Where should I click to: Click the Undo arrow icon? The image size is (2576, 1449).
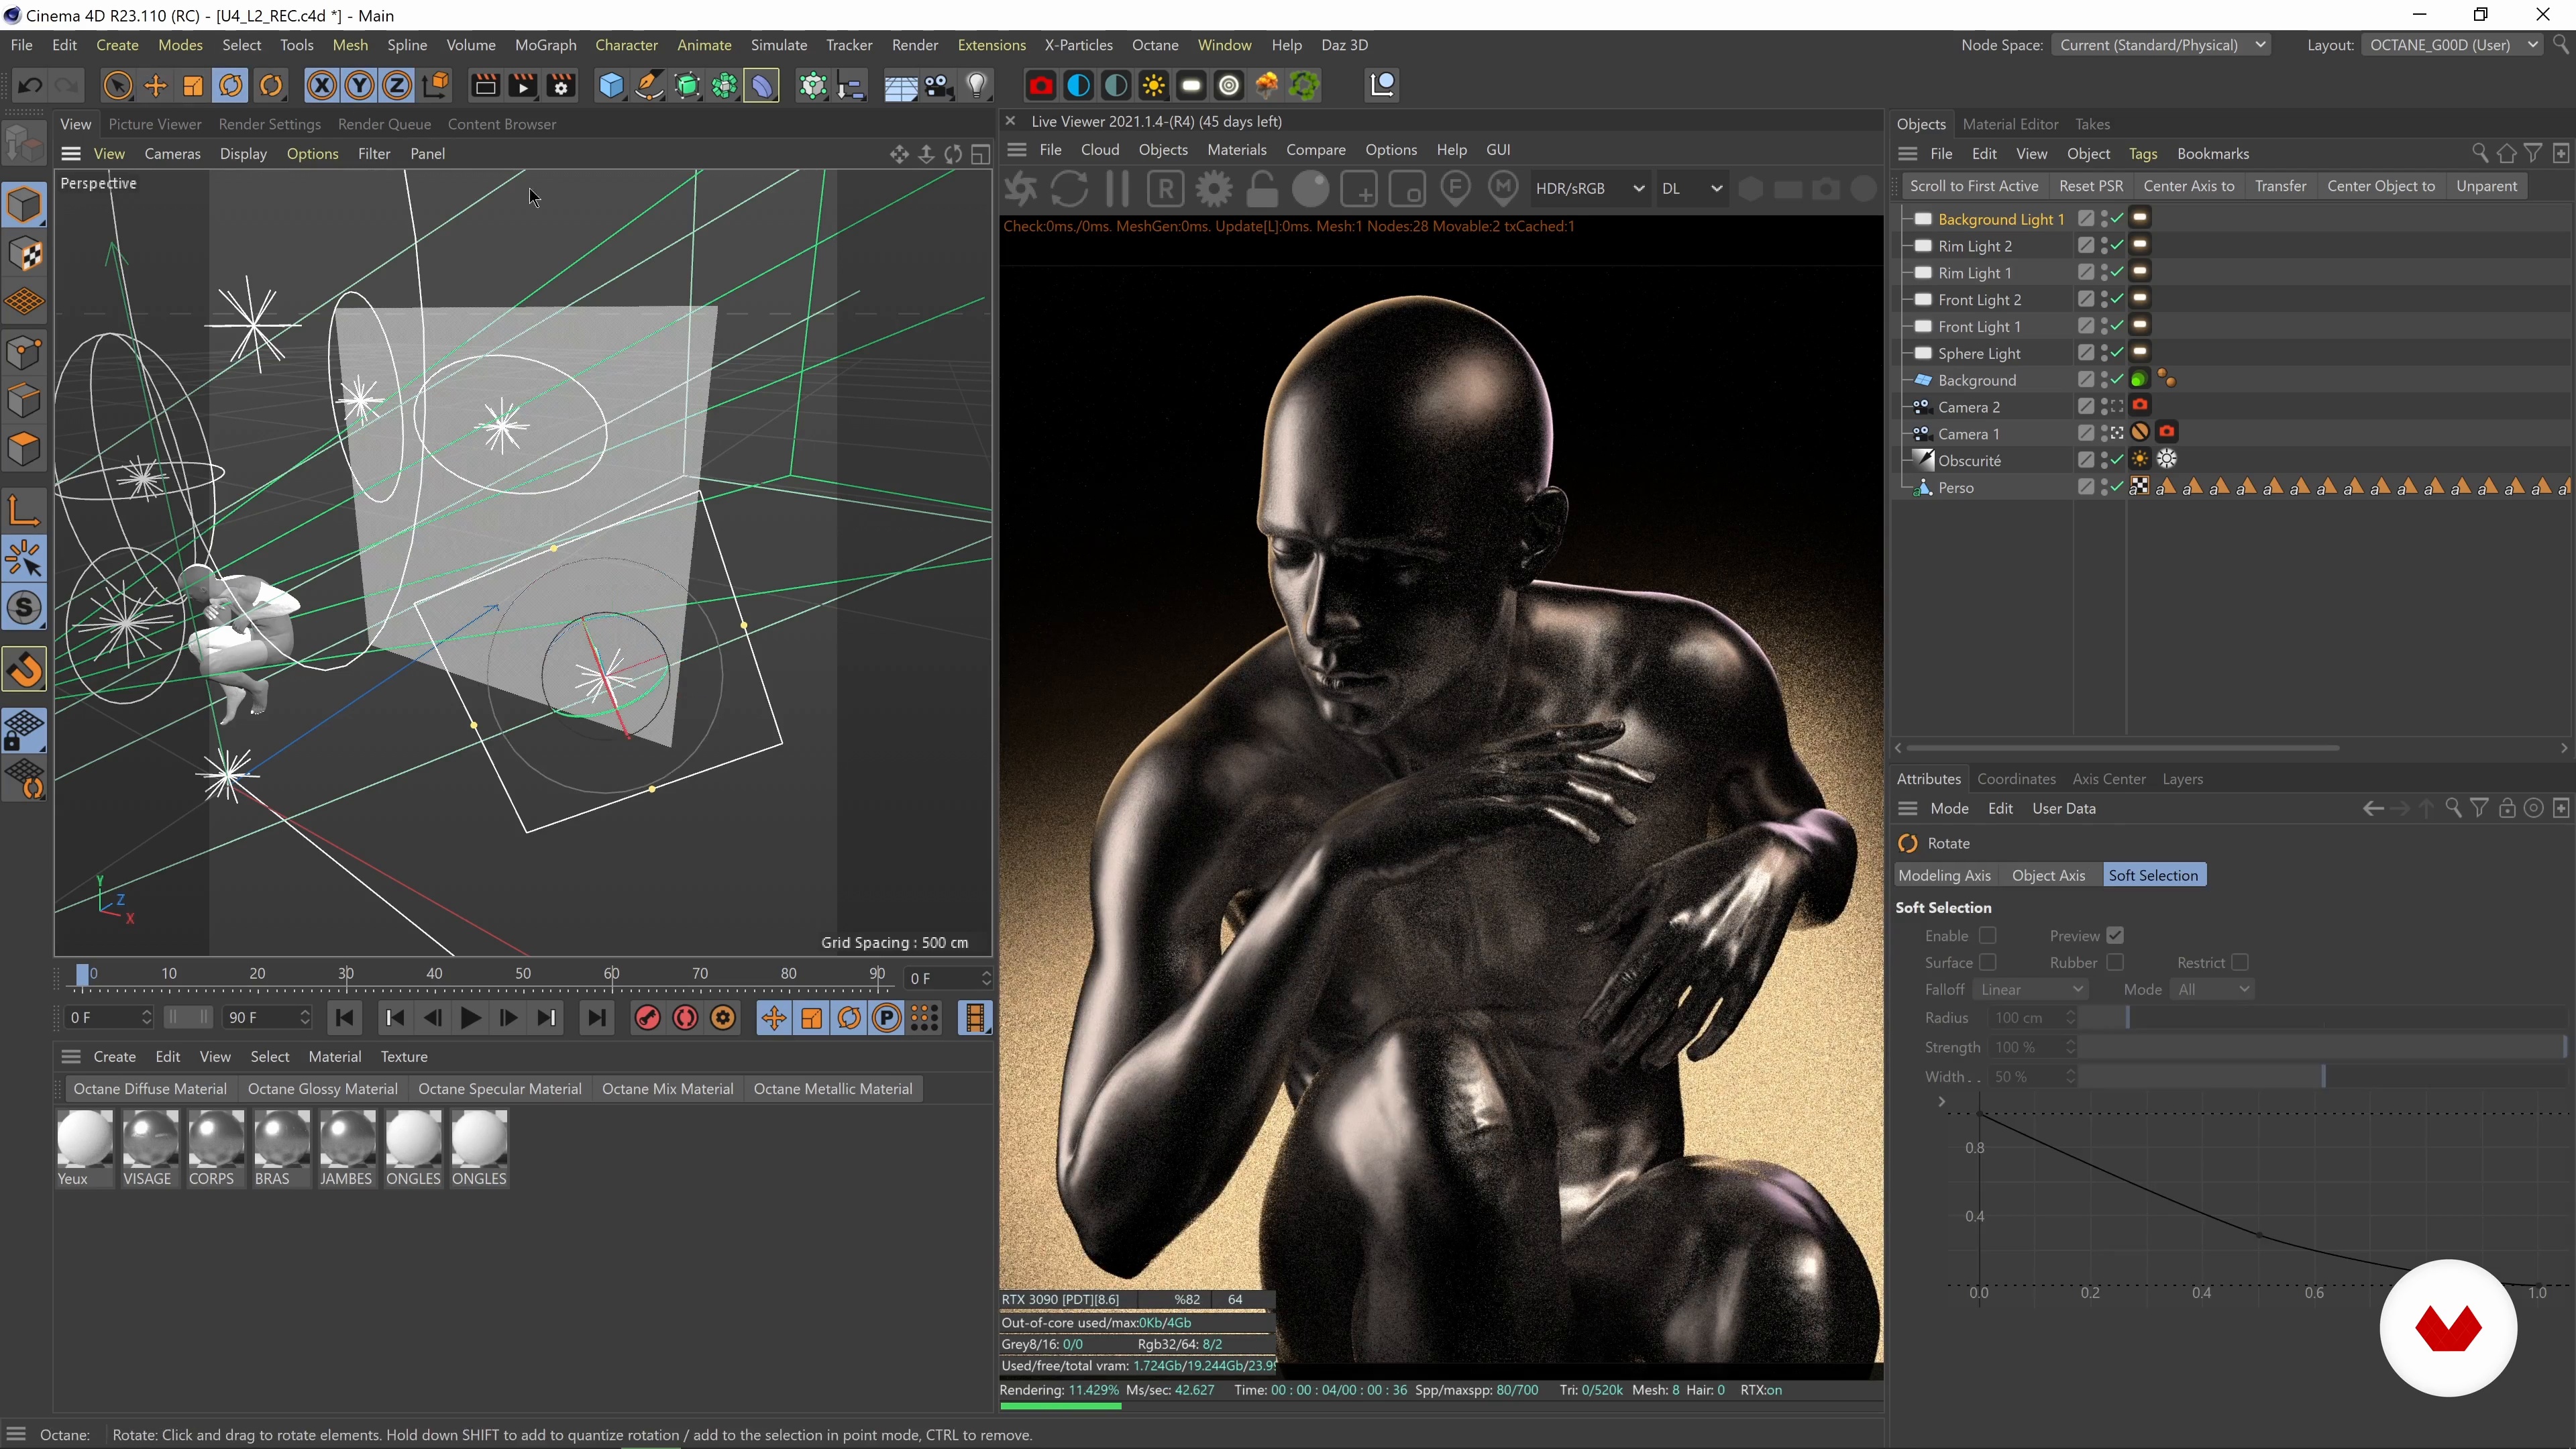pyautogui.click(x=29, y=86)
